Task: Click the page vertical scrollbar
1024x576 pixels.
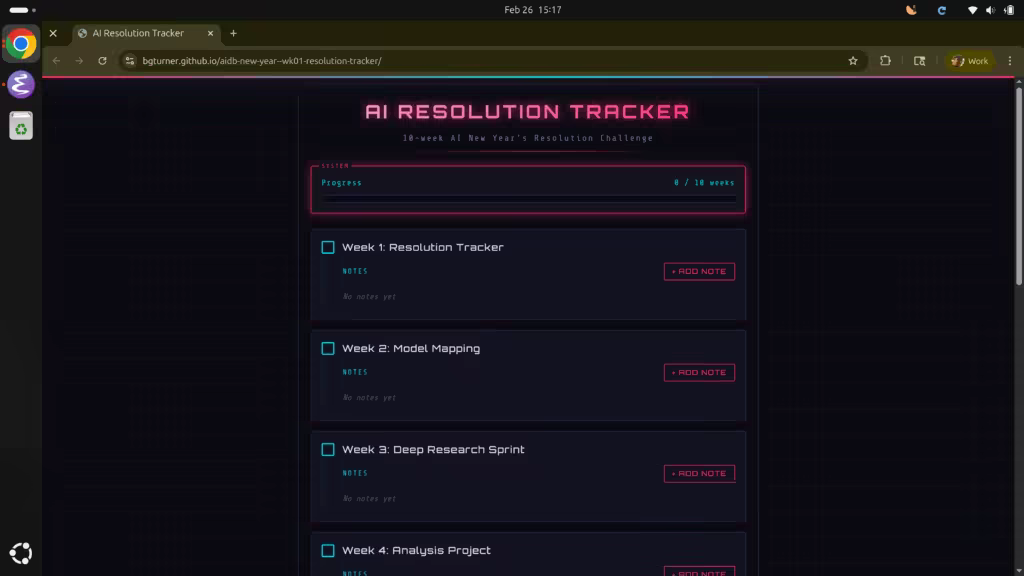Action: pos(1018,186)
